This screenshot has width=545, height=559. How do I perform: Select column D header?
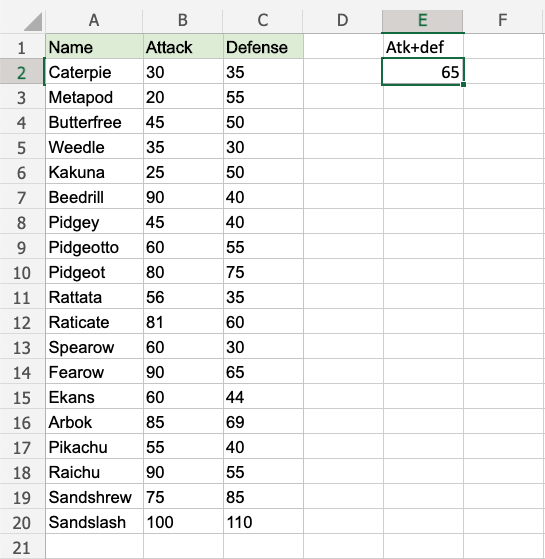tap(343, 21)
